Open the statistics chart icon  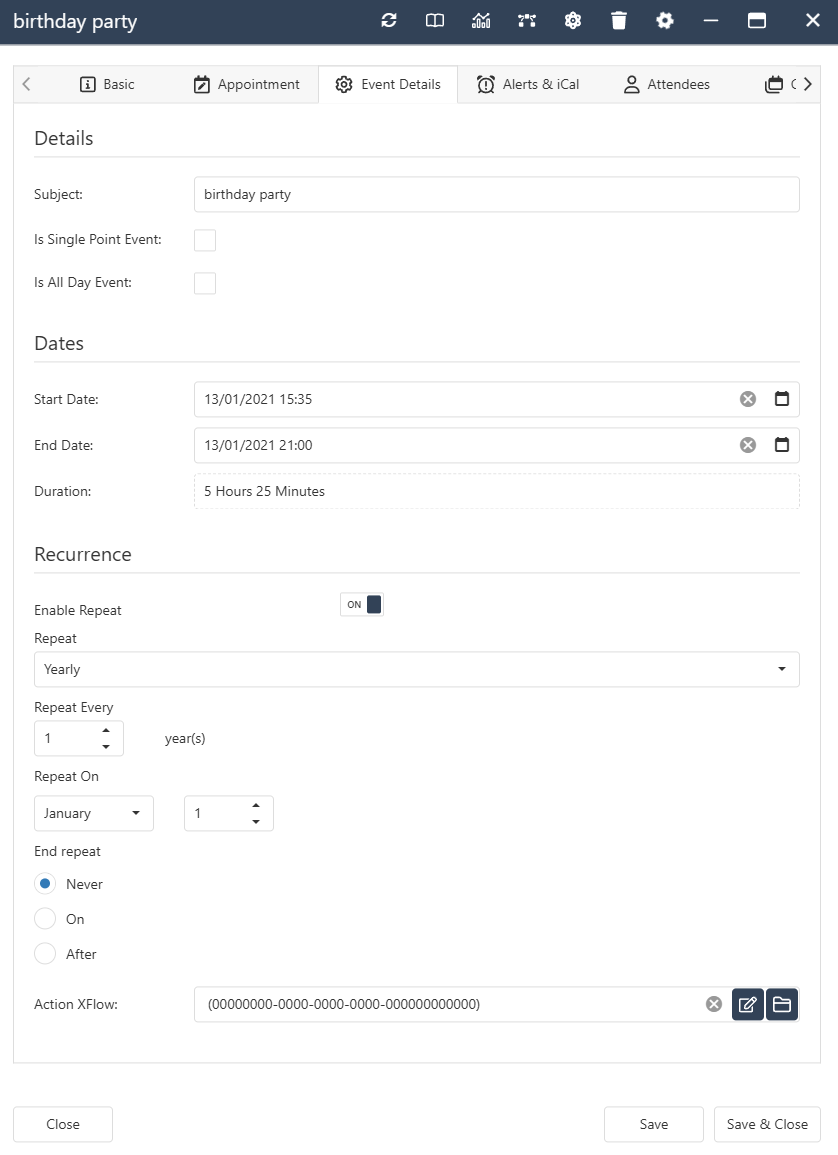click(481, 20)
